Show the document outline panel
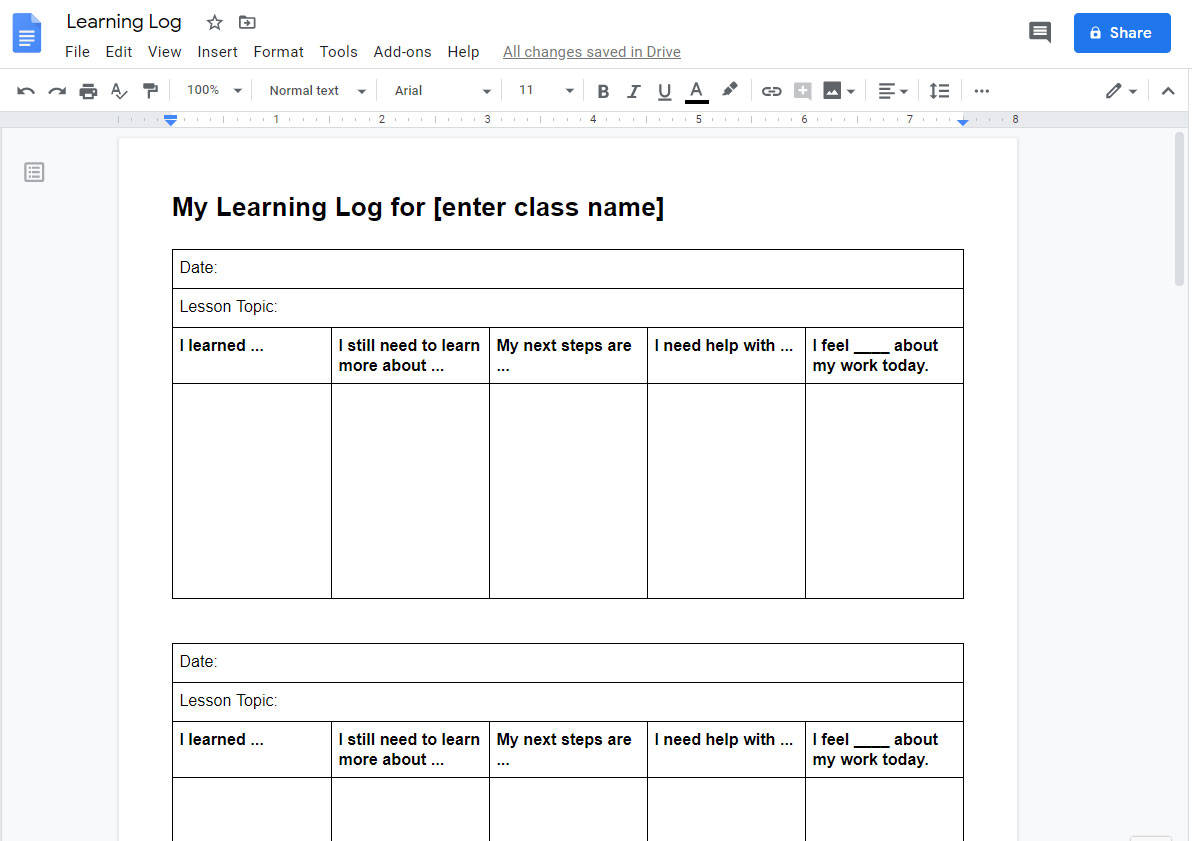This screenshot has height=841, width=1192. [x=34, y=171]
